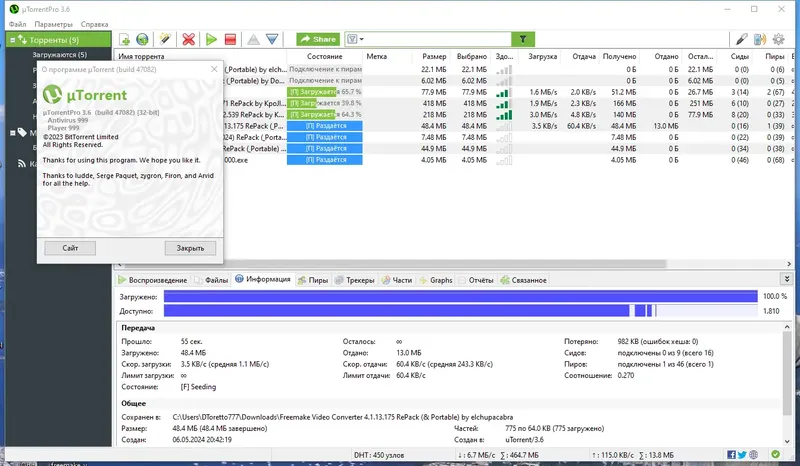
Task: Collapse the labels tree node with tag icon
Action: [13, 133]
